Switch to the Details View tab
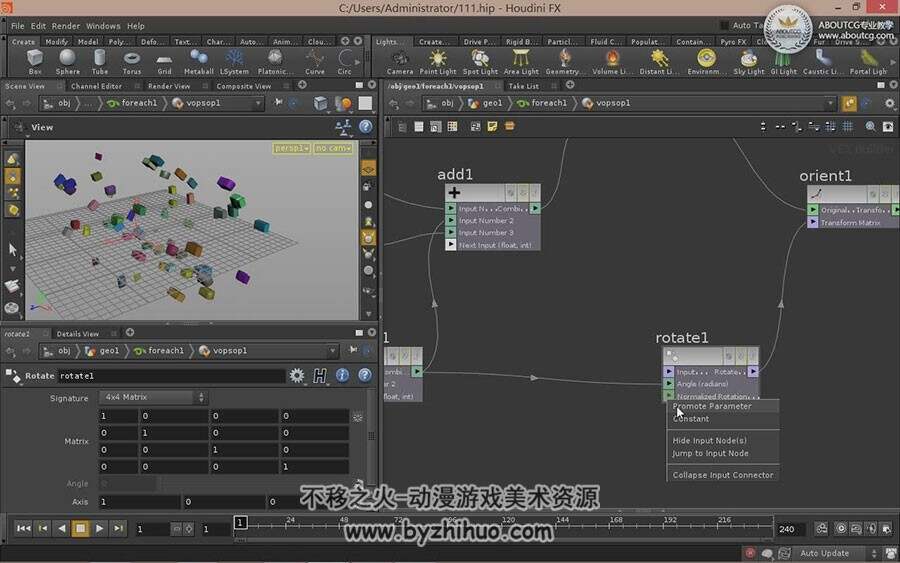900x563 pixels. tap(78, 333)
